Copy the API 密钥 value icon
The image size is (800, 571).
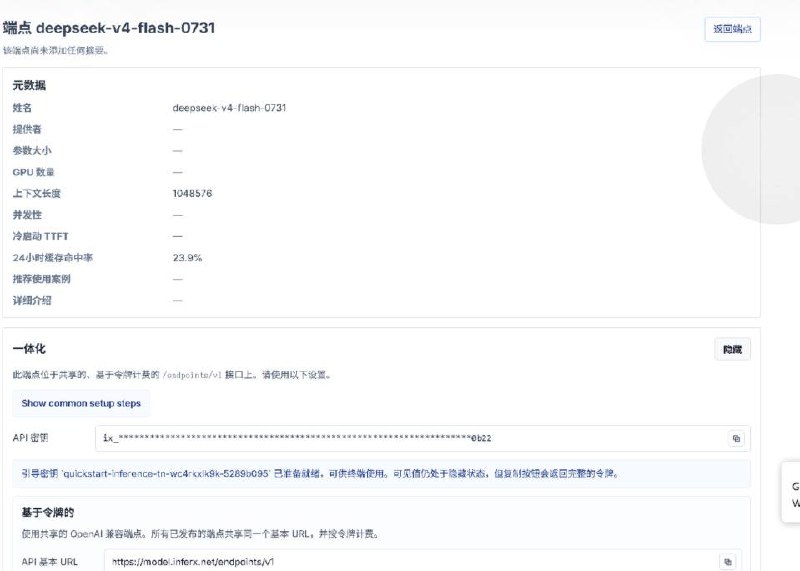click(736, 438)
